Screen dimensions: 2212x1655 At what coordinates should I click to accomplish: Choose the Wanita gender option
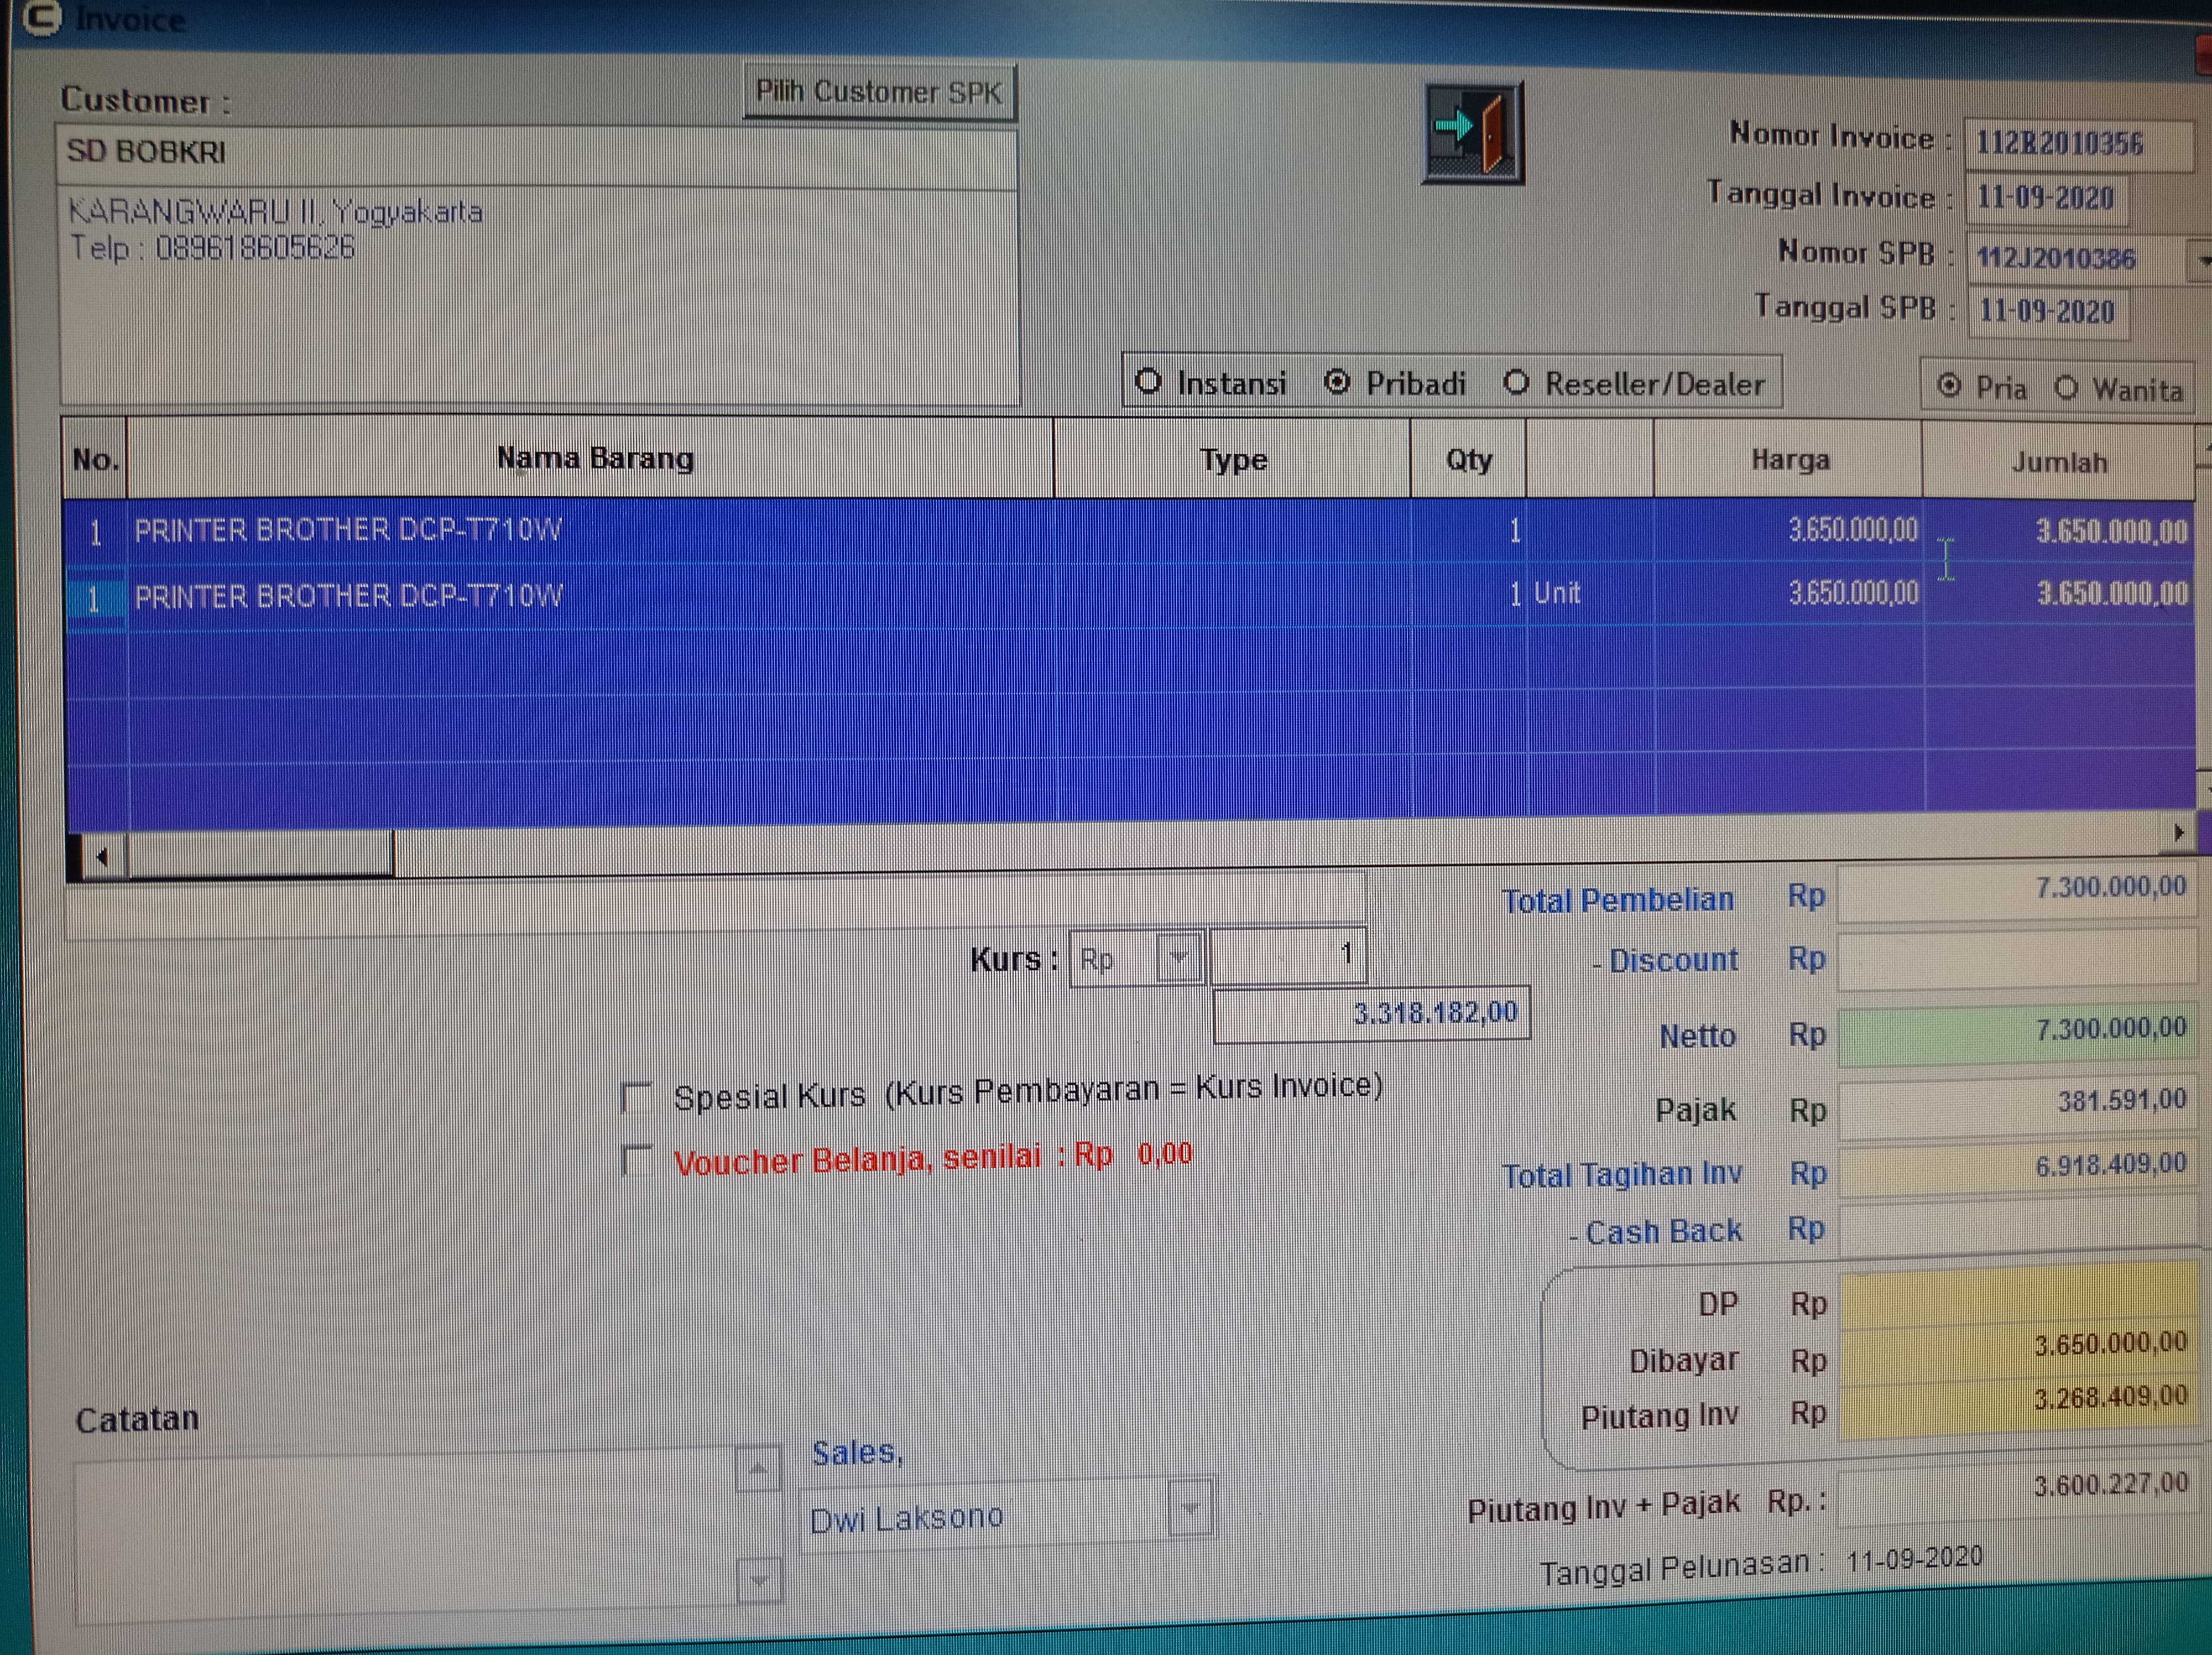pyautogui.click(x=2066, y=388)
